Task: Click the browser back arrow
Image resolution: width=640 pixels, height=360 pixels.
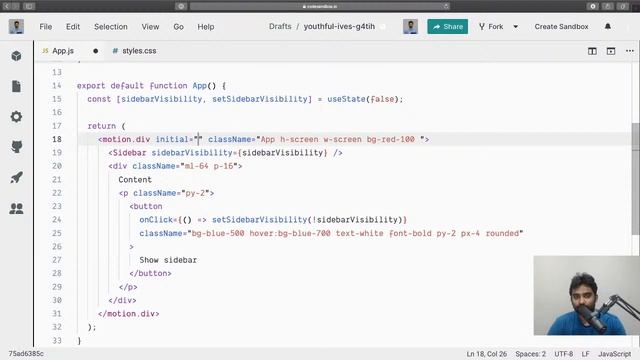Action: click(x=7, y=6)
